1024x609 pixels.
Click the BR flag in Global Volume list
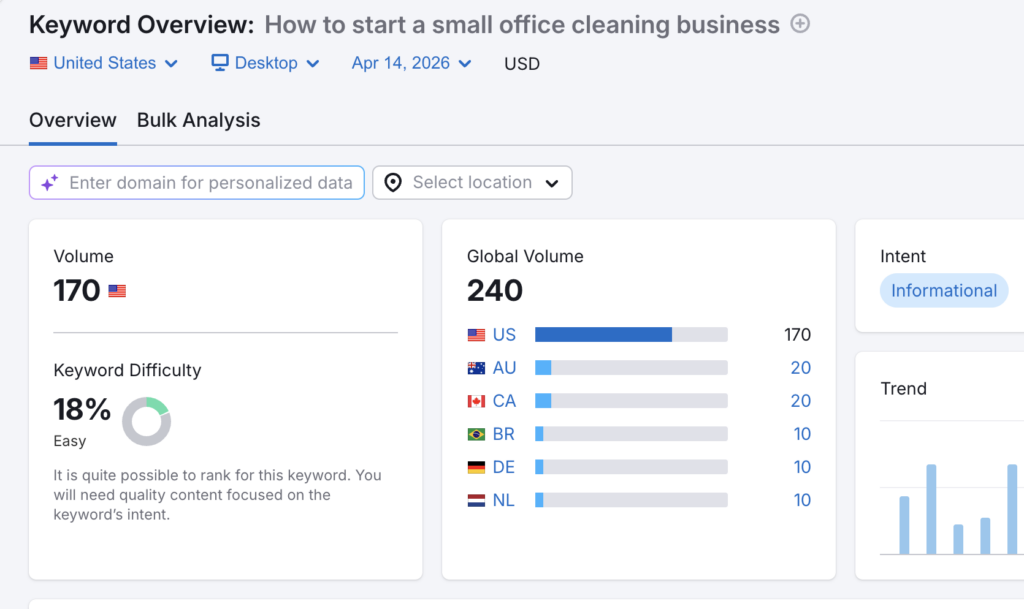(x=475, y=433)
